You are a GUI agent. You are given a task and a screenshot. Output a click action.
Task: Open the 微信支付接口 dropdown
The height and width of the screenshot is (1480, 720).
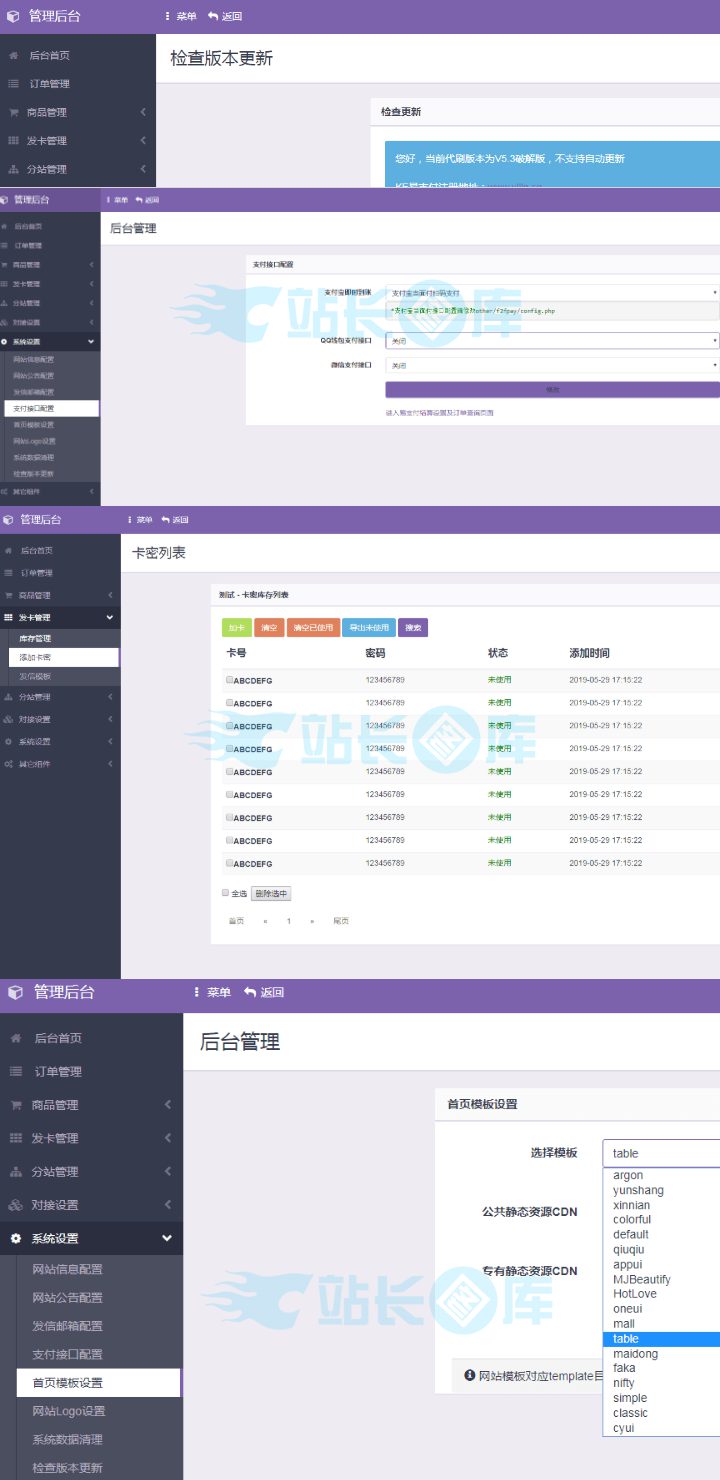[x=552, y=365]
